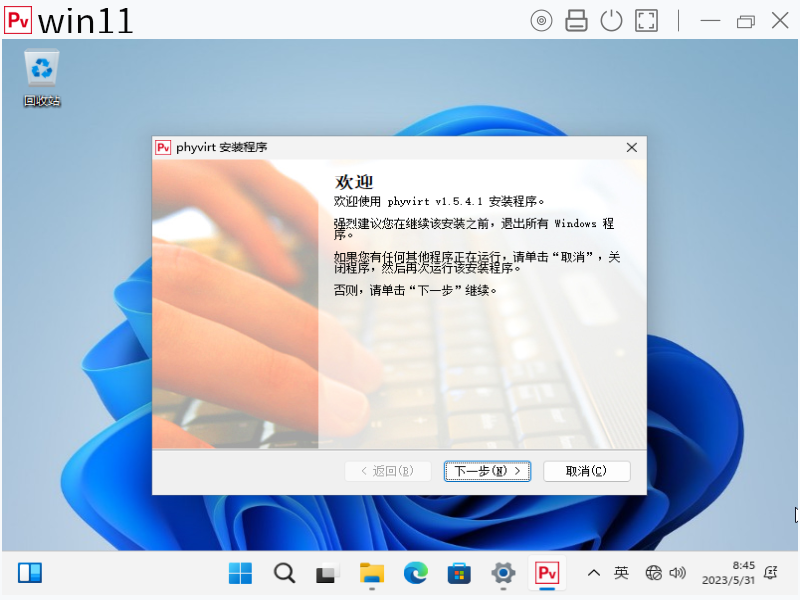Open the notification center icon
The width and height of the screenshot is (800, 600).
tap(770, 572)
